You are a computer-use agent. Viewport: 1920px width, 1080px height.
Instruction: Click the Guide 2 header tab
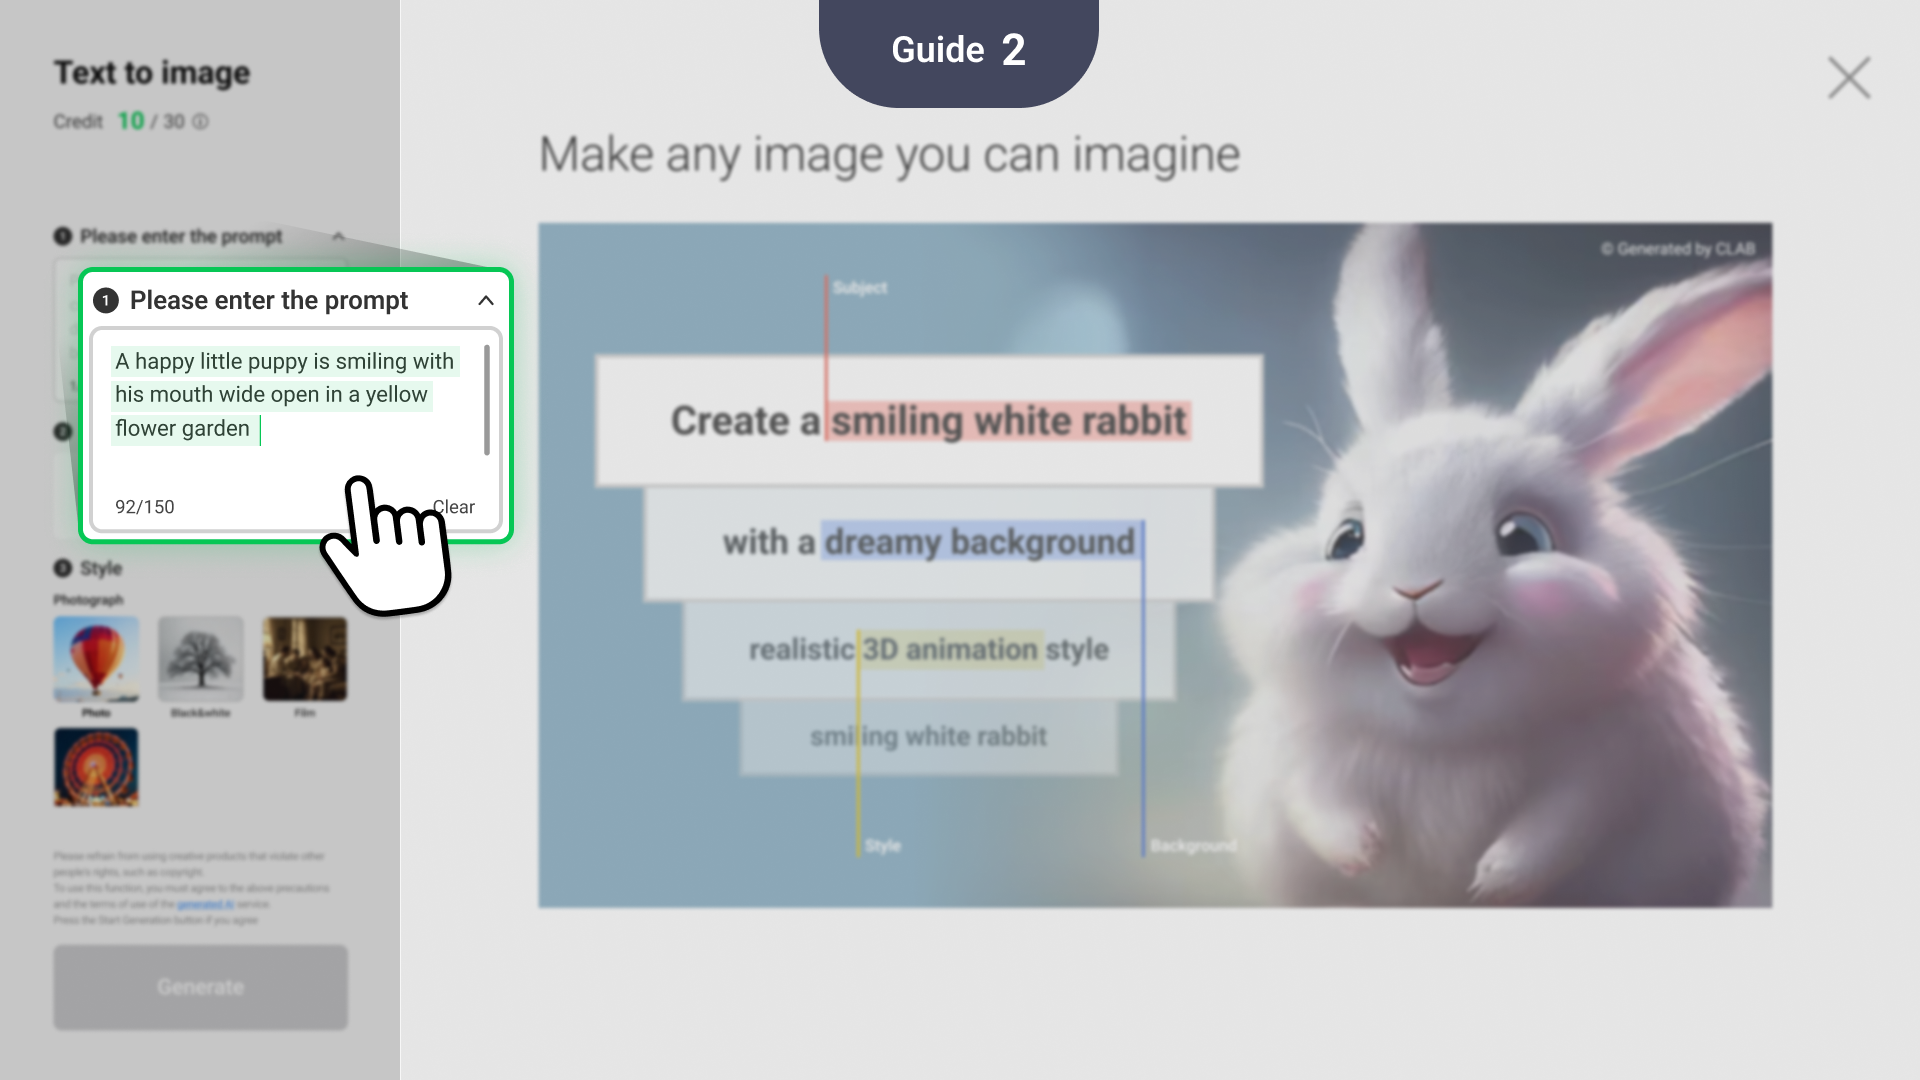tap(958, 50)
